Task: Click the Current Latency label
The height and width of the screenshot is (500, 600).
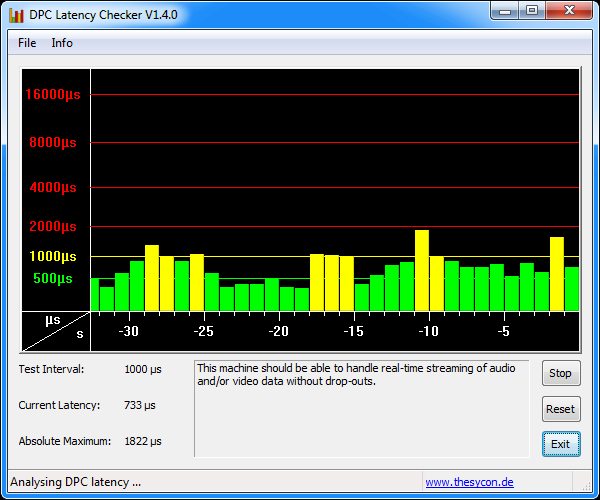Action: click(59, 405)
